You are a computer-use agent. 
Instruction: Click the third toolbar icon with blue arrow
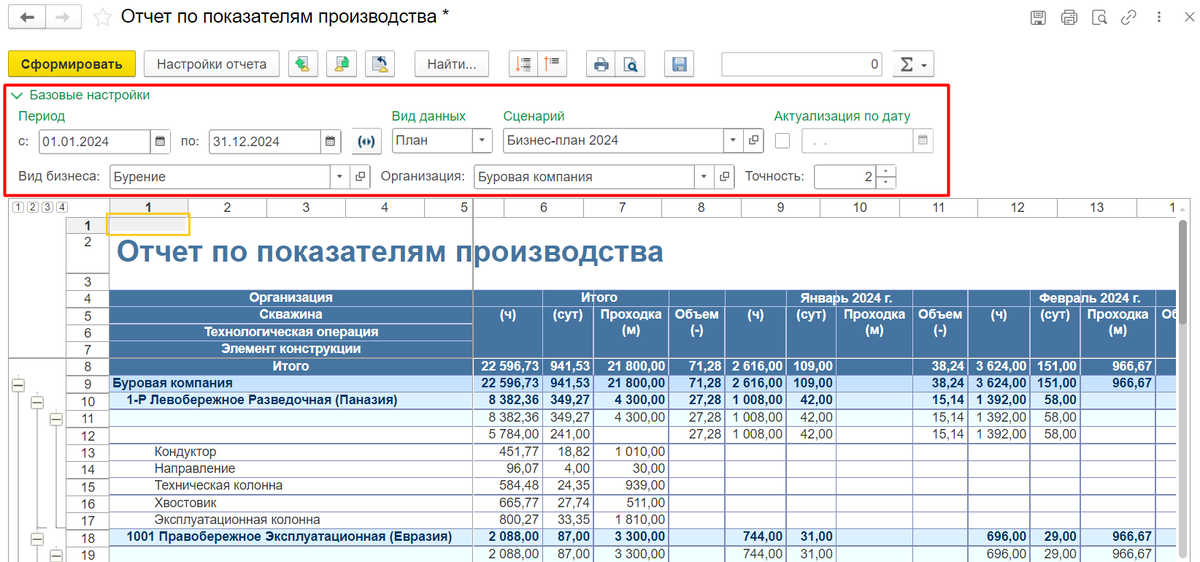point(380,64)
